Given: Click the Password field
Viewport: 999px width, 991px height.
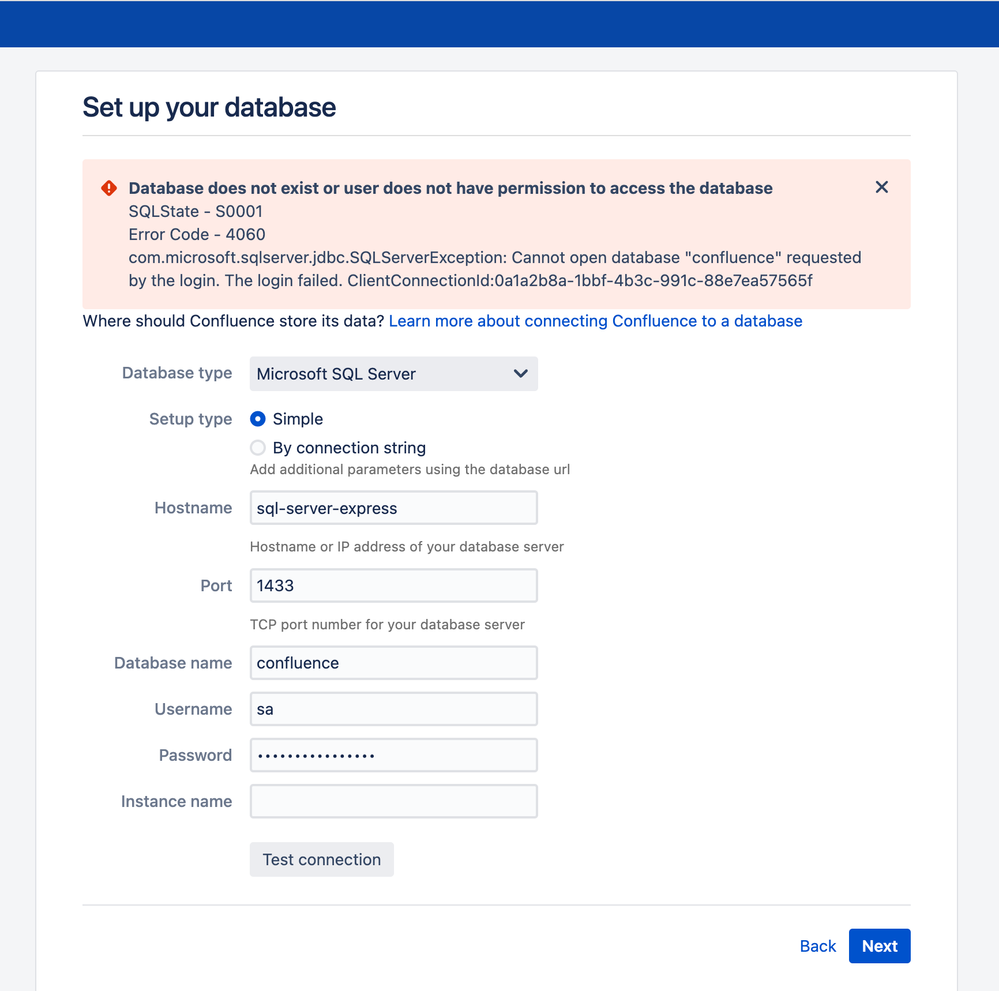Looking at the screenshot, I should tap(393, 755).
